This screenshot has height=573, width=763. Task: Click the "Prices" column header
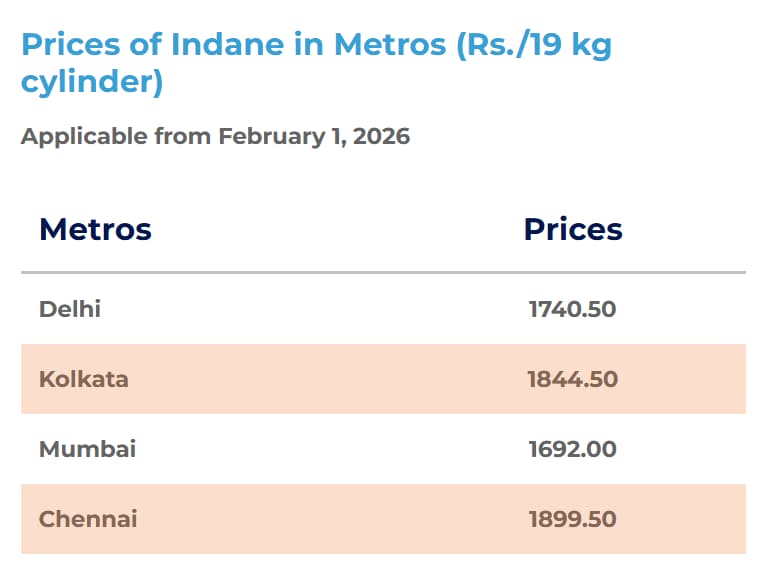point(573,229)
